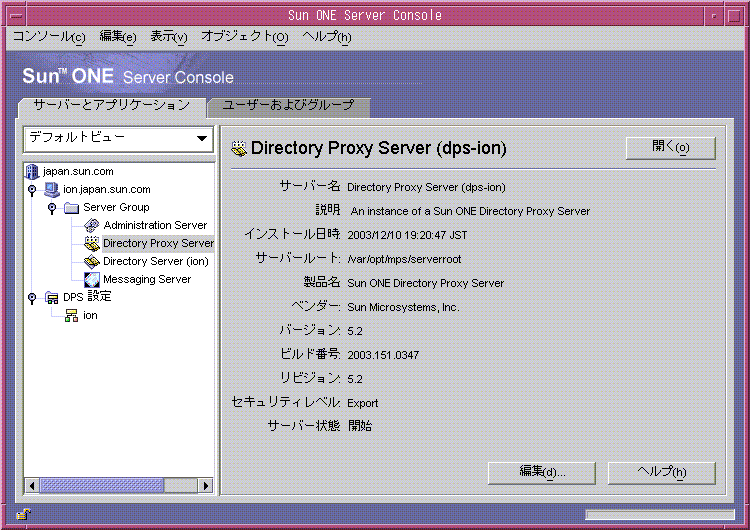Open the オブジェクト menu

(244, 36)
